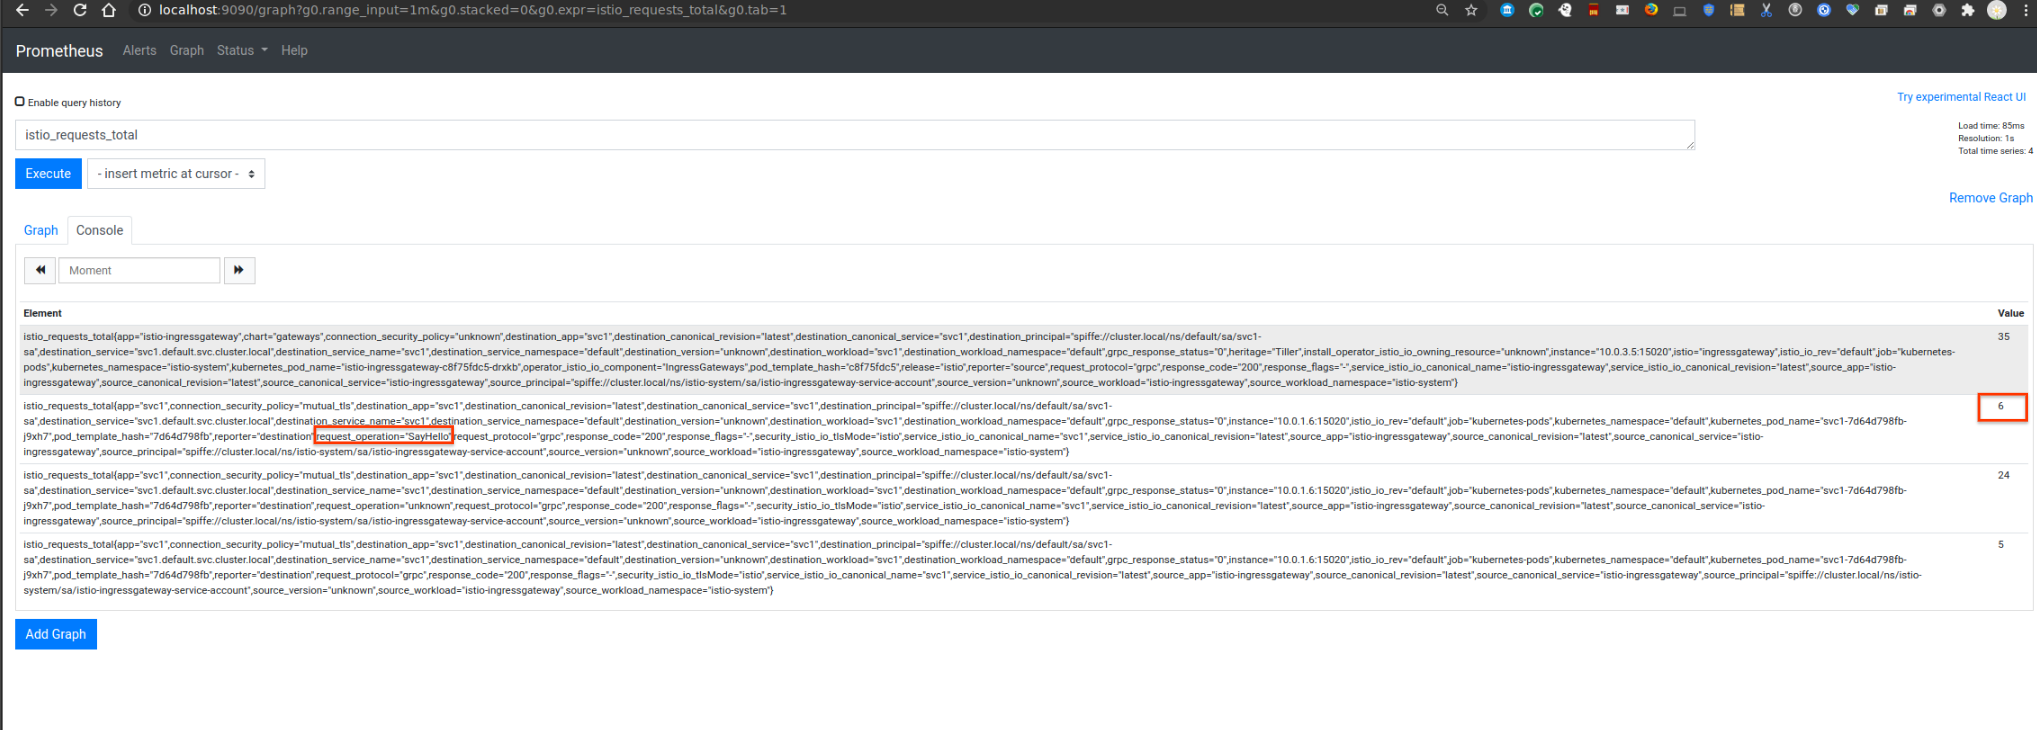Click into the Moment time input
2037x730 pixels.
tap(139, 270)
